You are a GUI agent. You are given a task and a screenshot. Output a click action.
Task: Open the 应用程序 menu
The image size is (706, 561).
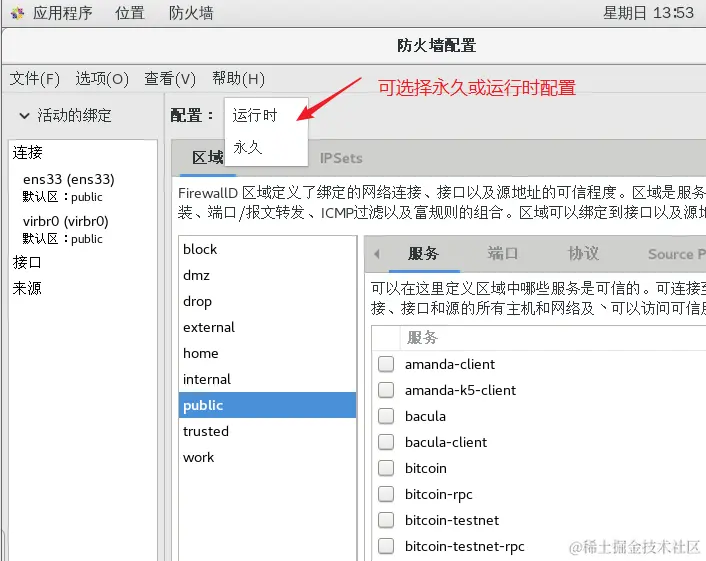coord(62,13)
